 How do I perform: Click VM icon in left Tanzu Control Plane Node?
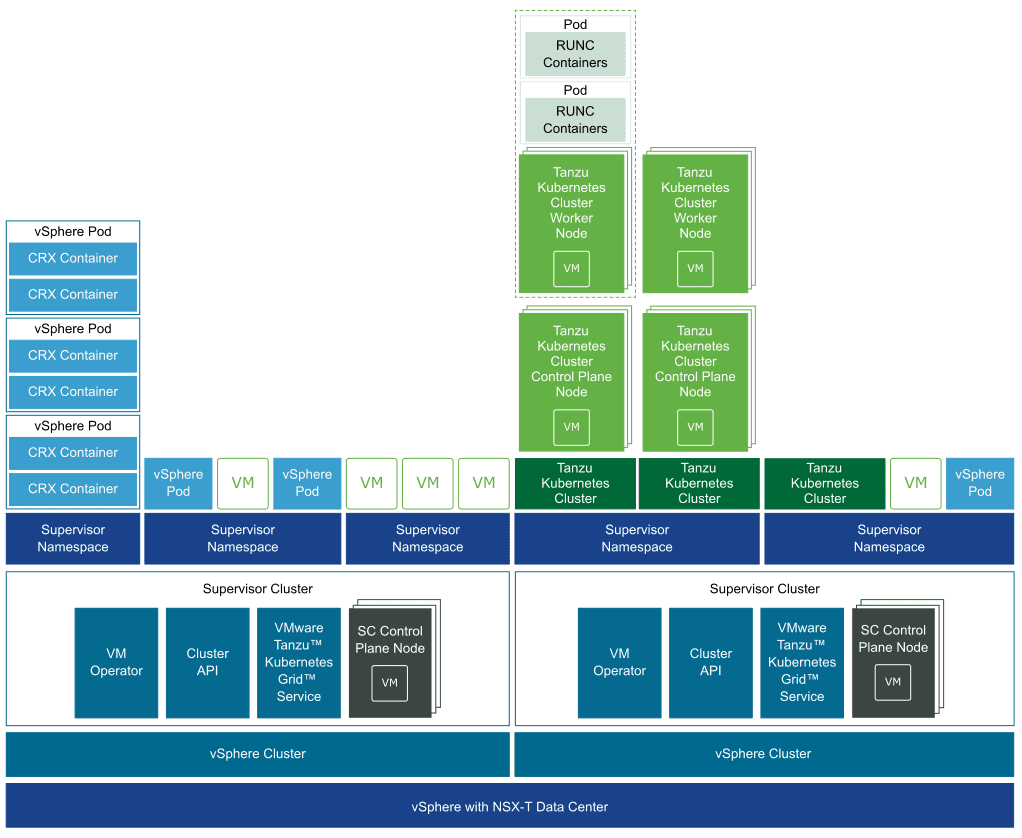(x=572, y=427)
